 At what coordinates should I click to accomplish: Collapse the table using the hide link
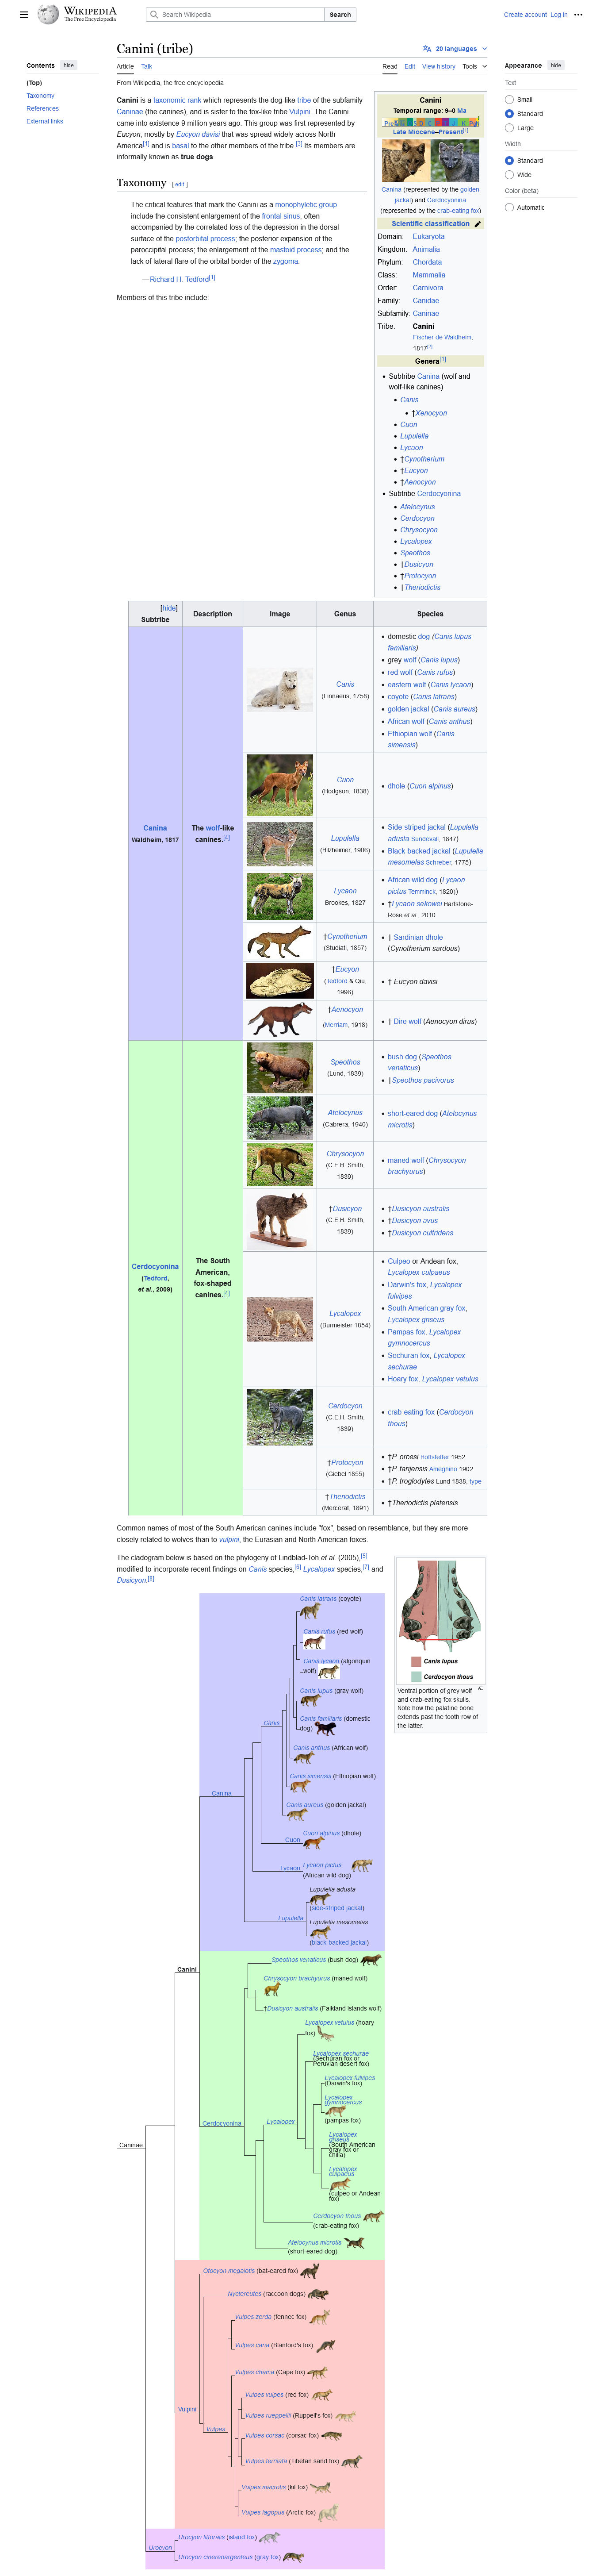169,607
